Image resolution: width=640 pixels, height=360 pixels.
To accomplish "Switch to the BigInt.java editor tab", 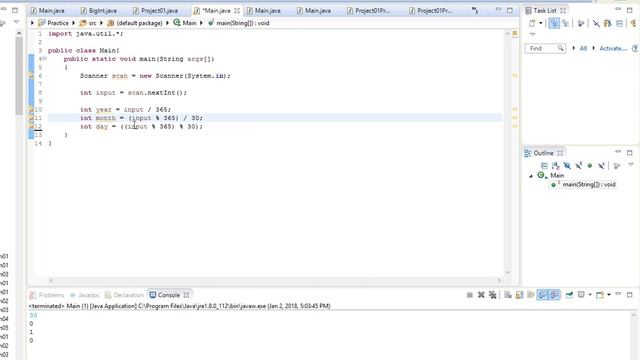I will click(x=102, y=11).
